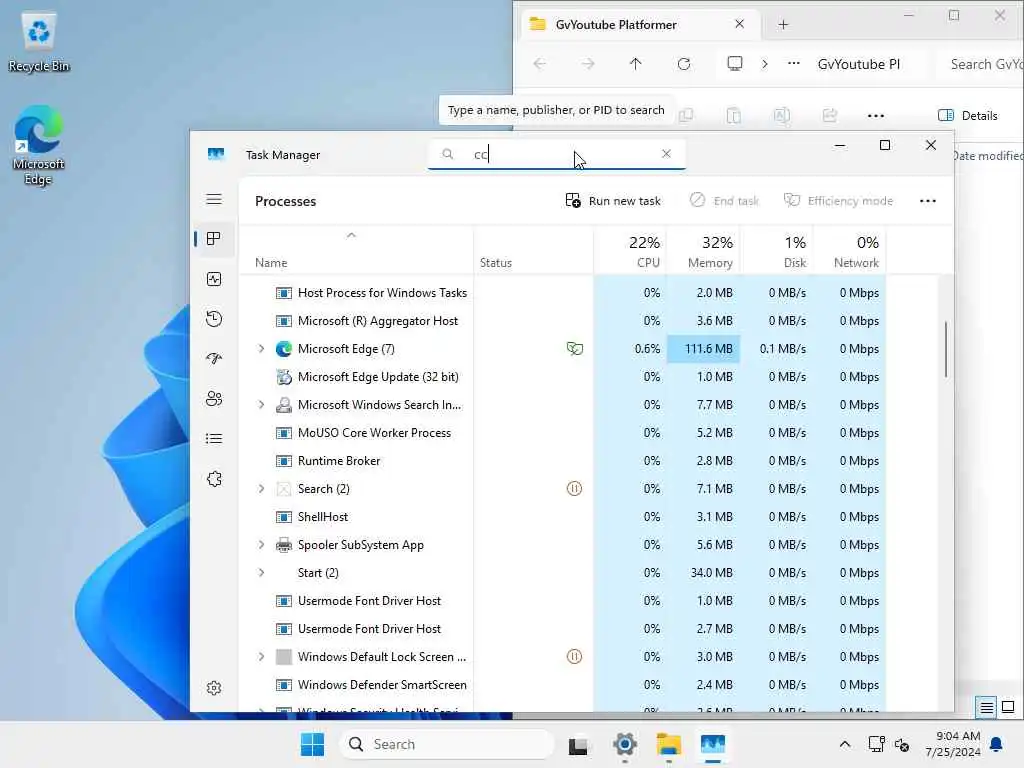This screenshot has width=1024, height=768.
Task: Sort processes by Network column
Action: pyautogui.click(x=850, y=251)
